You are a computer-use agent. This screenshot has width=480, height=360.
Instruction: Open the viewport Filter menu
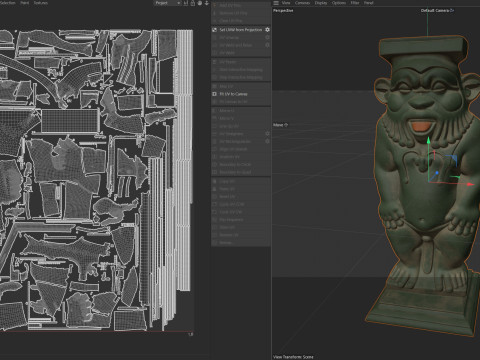355,3
